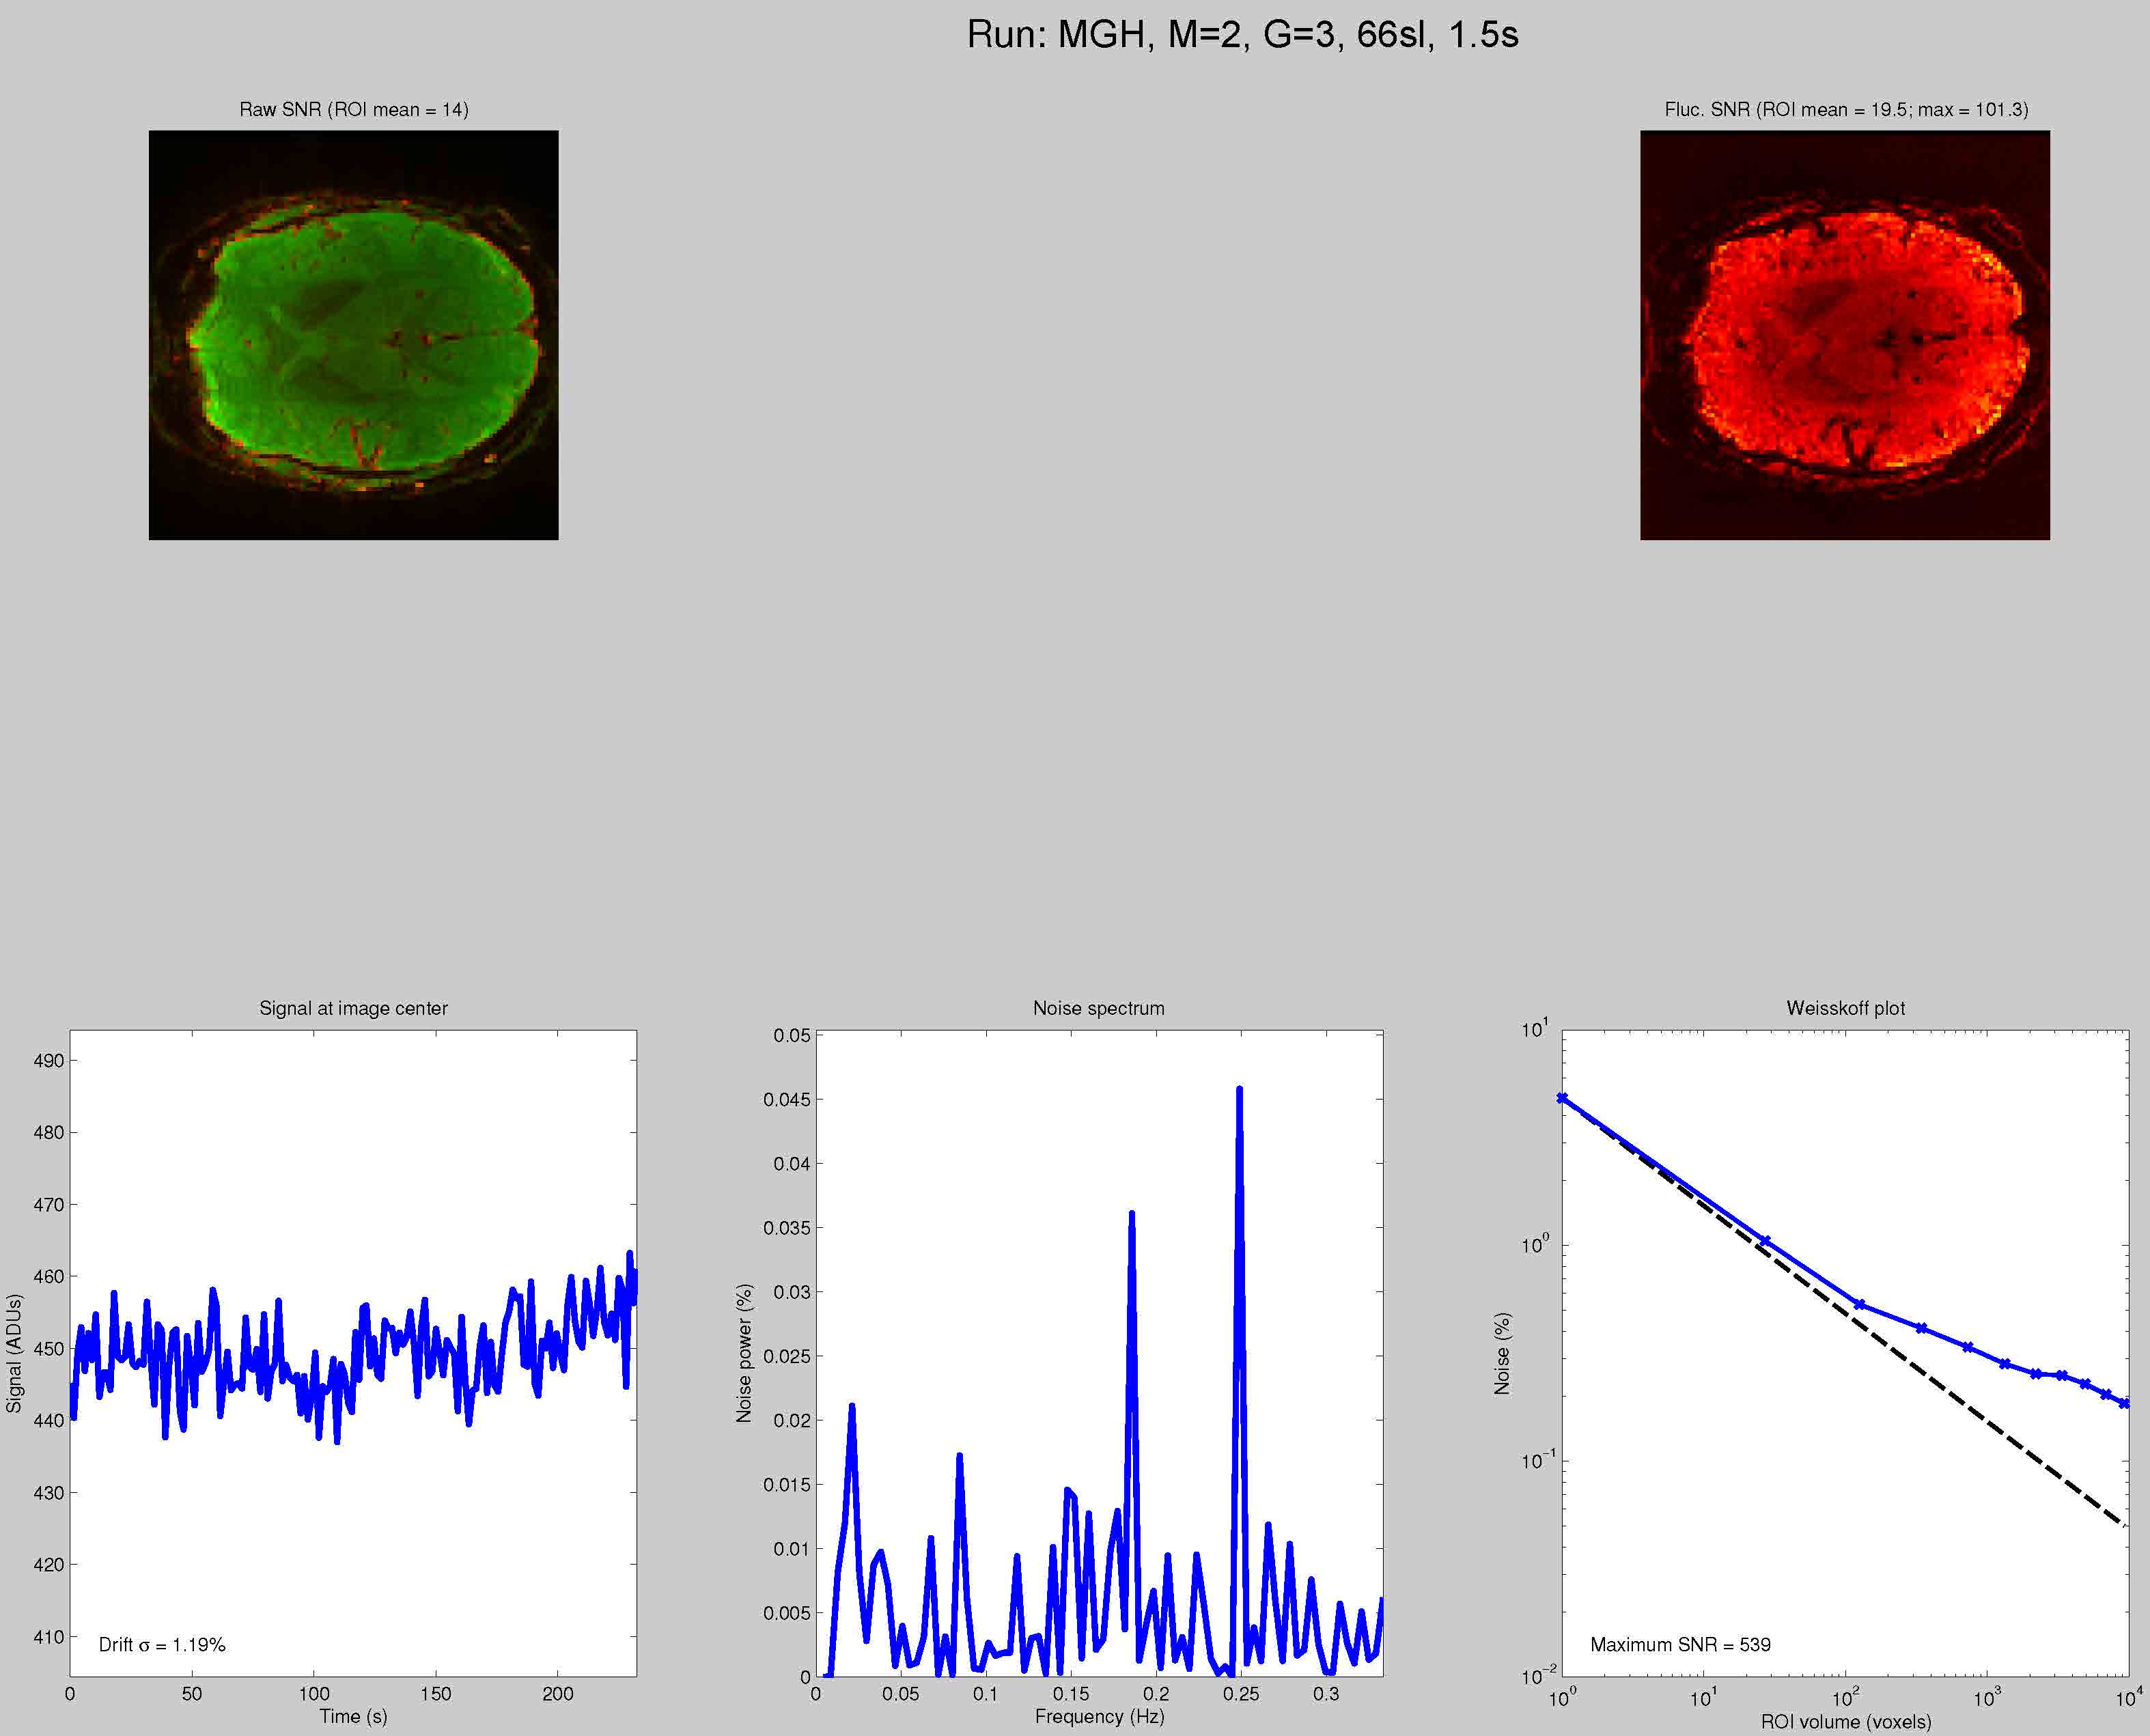
Task: Click the 'Raw SNR (ROI mean = 14)' title
Action: [353, 109]
